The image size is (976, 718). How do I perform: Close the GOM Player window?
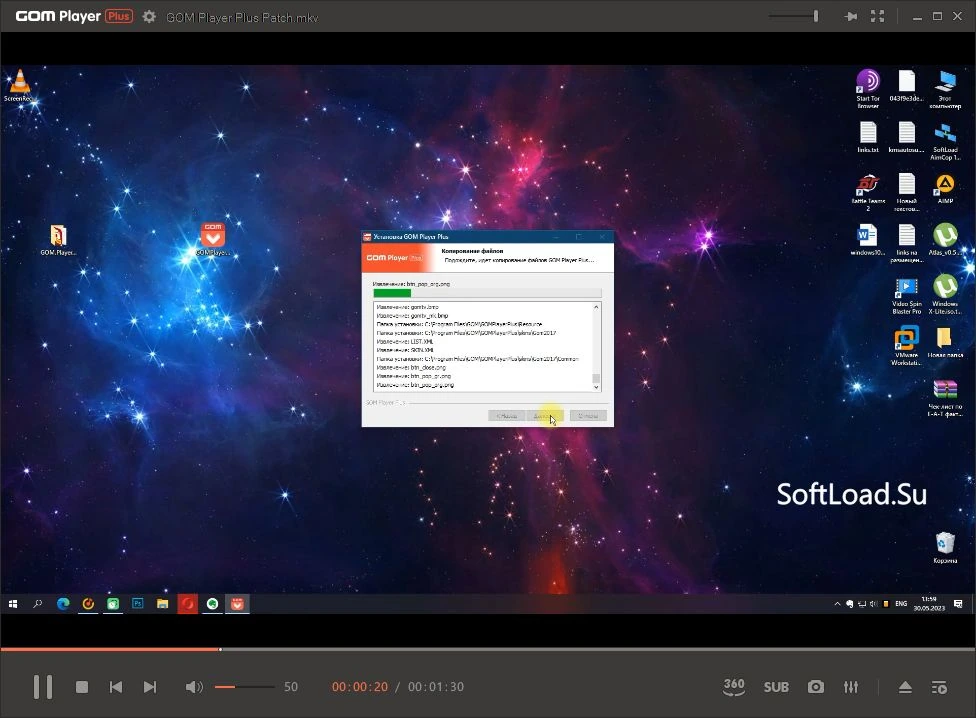click(957, 16)
